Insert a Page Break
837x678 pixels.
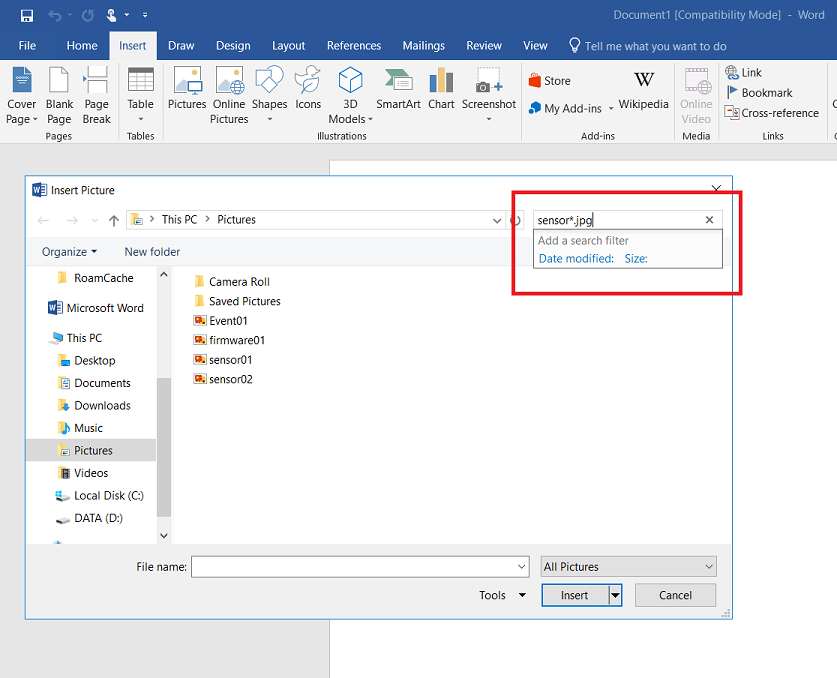point(97,96)
